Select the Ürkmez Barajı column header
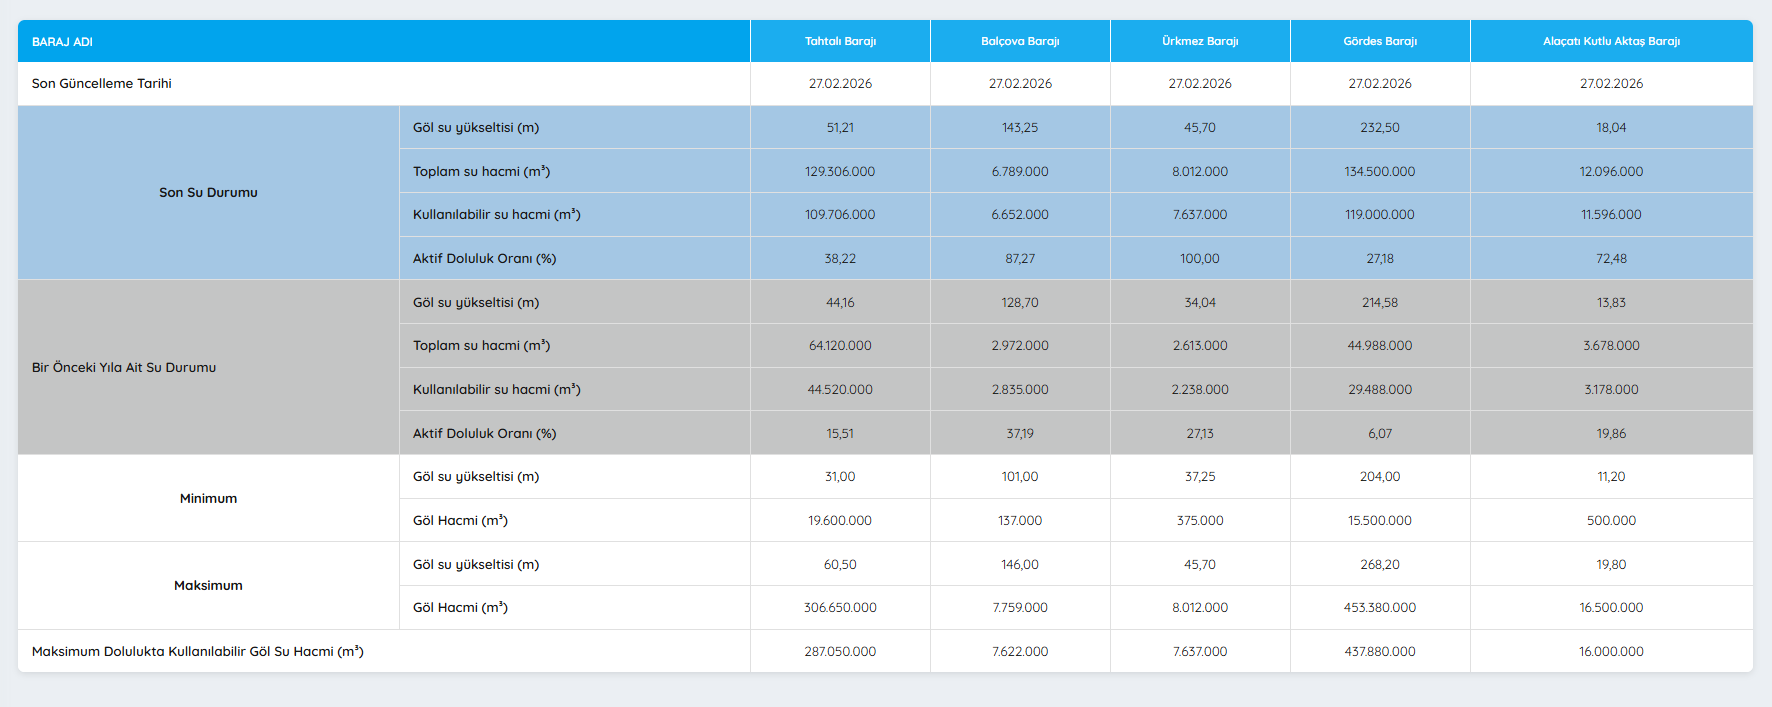Image resolution: width=1772 pixels, height=707 pixels. pos(1200,42)
